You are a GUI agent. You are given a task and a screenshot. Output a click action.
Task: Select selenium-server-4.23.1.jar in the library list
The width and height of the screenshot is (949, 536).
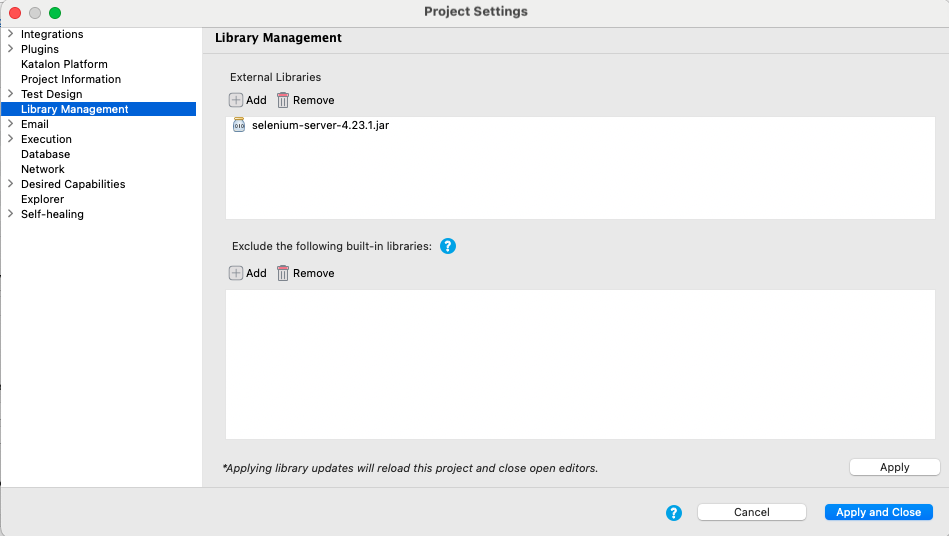(x=320, y=125)
